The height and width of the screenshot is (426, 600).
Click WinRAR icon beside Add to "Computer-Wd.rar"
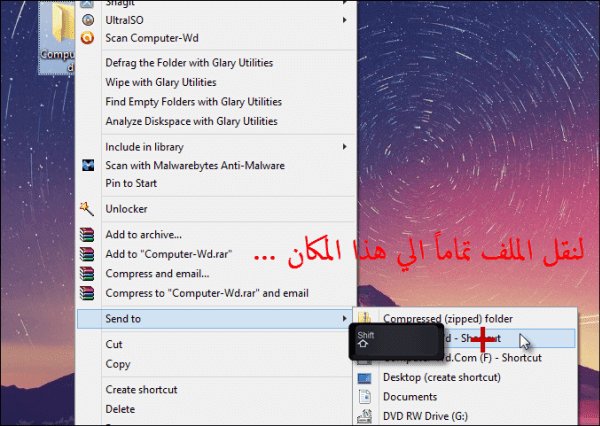pyautogui.click(x=87, y=254)
